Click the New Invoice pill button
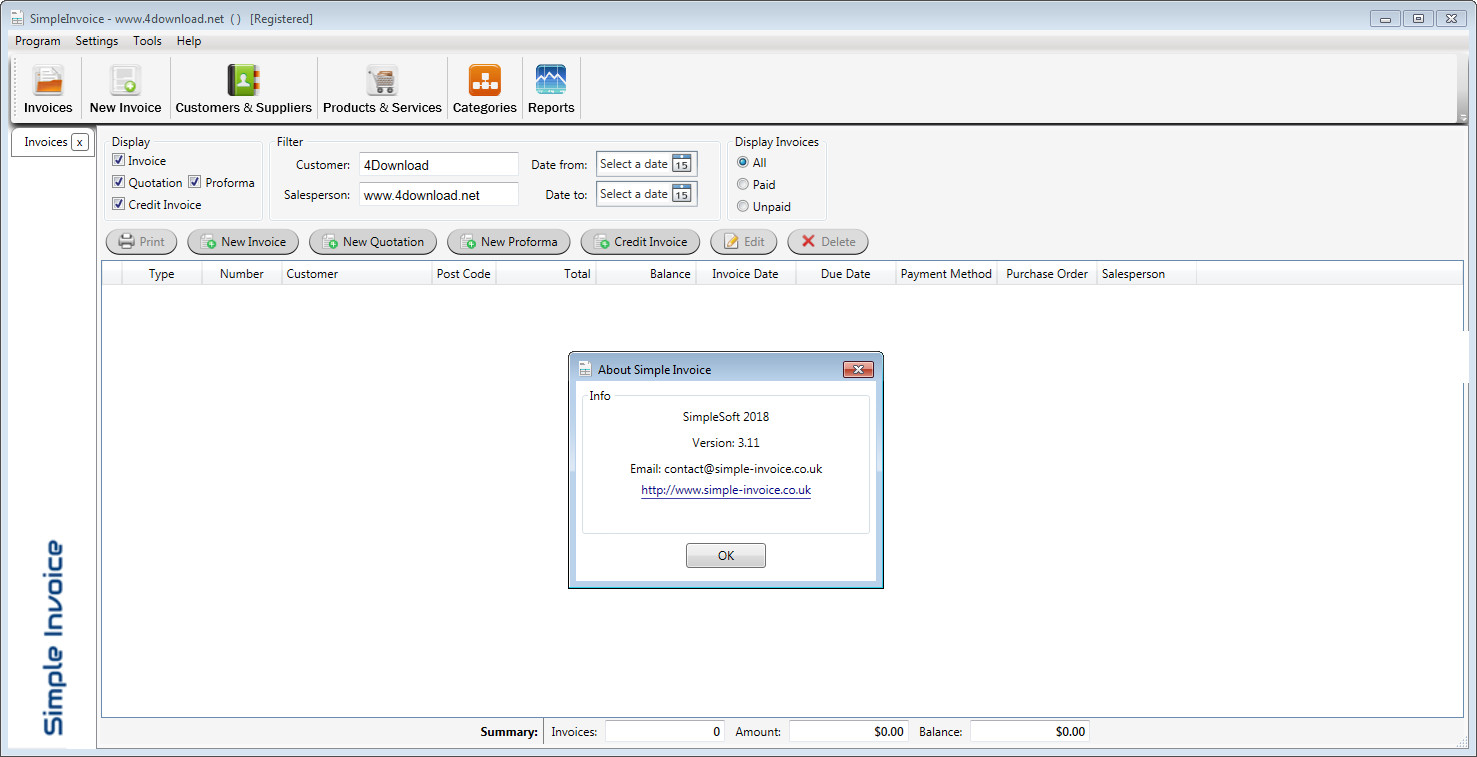The image size is (1477, 757). point(243,242)
